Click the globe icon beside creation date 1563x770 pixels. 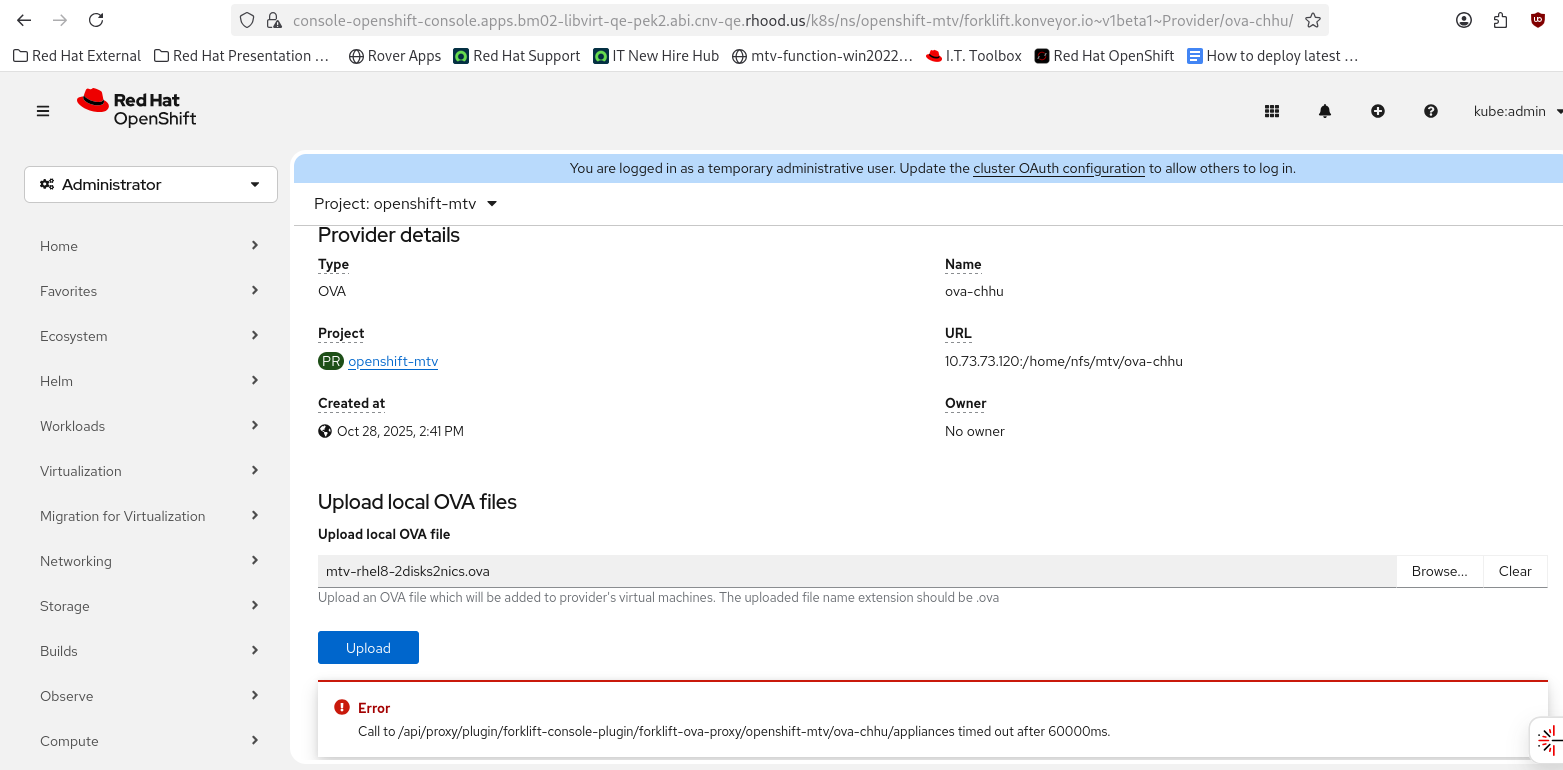(325, 431)
